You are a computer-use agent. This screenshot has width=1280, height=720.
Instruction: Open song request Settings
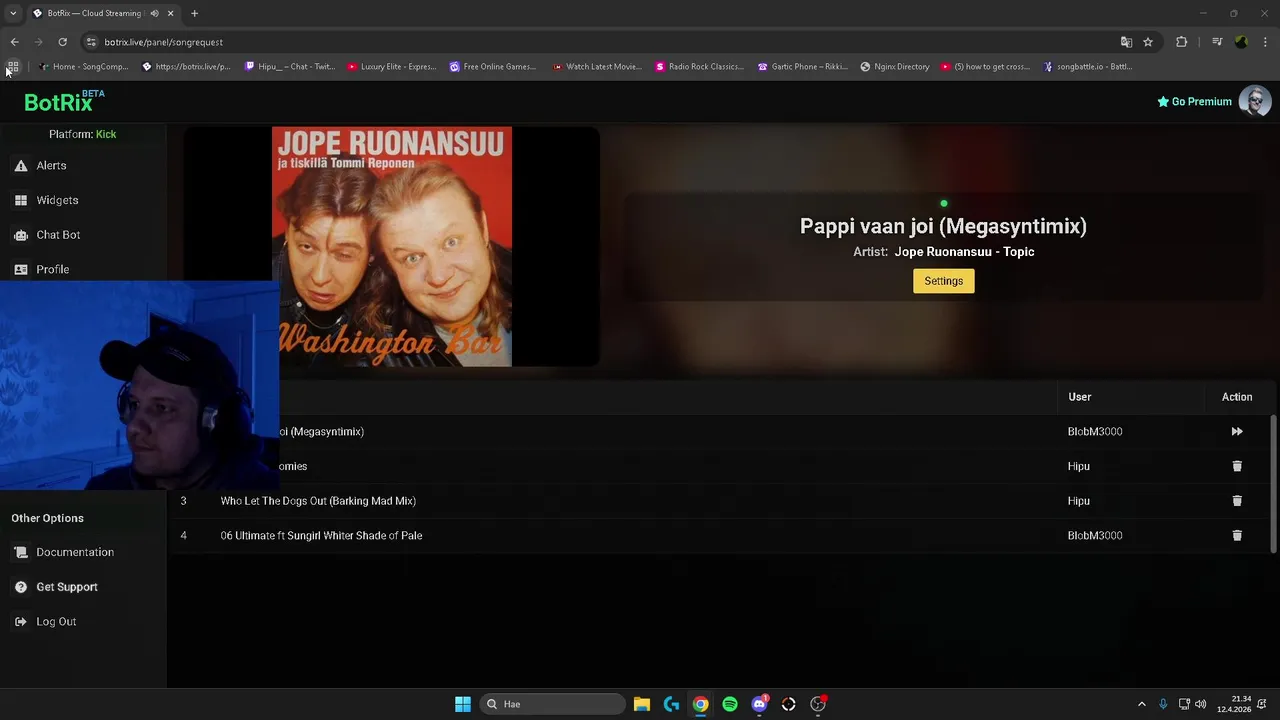[x=943, y=281]
